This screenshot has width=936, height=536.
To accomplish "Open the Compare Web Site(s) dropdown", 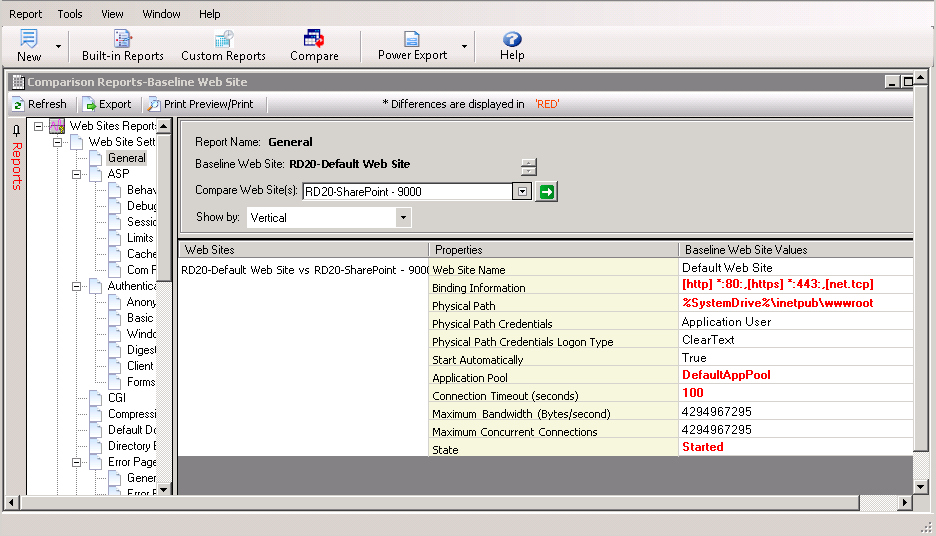I will tap(522, 192).
